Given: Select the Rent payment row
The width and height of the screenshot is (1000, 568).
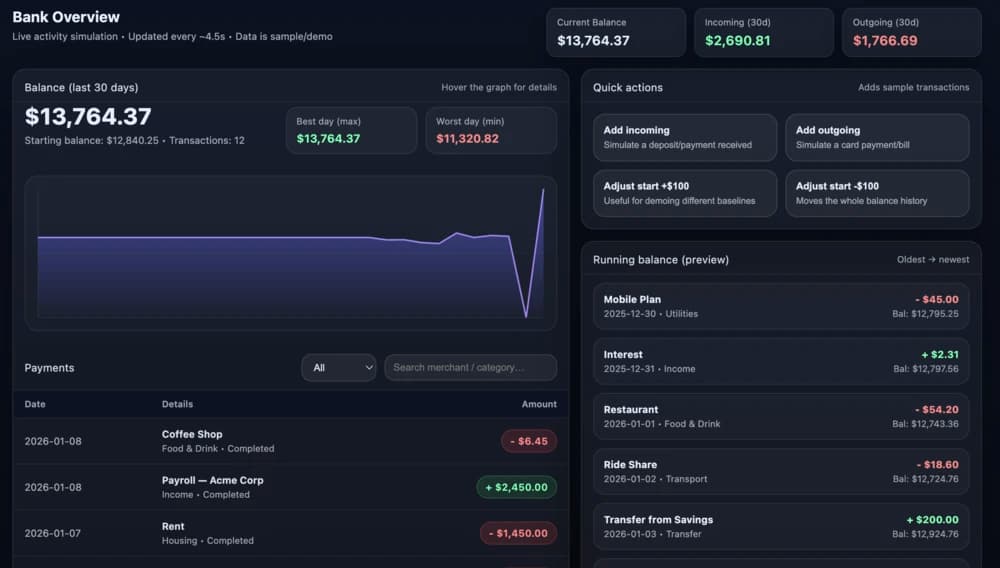Looking at the screenshot, I should (291, 533).
